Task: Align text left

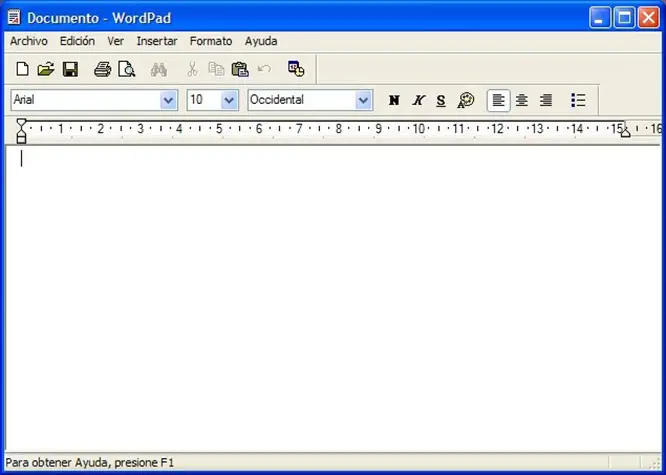Action: click(498, 100)
